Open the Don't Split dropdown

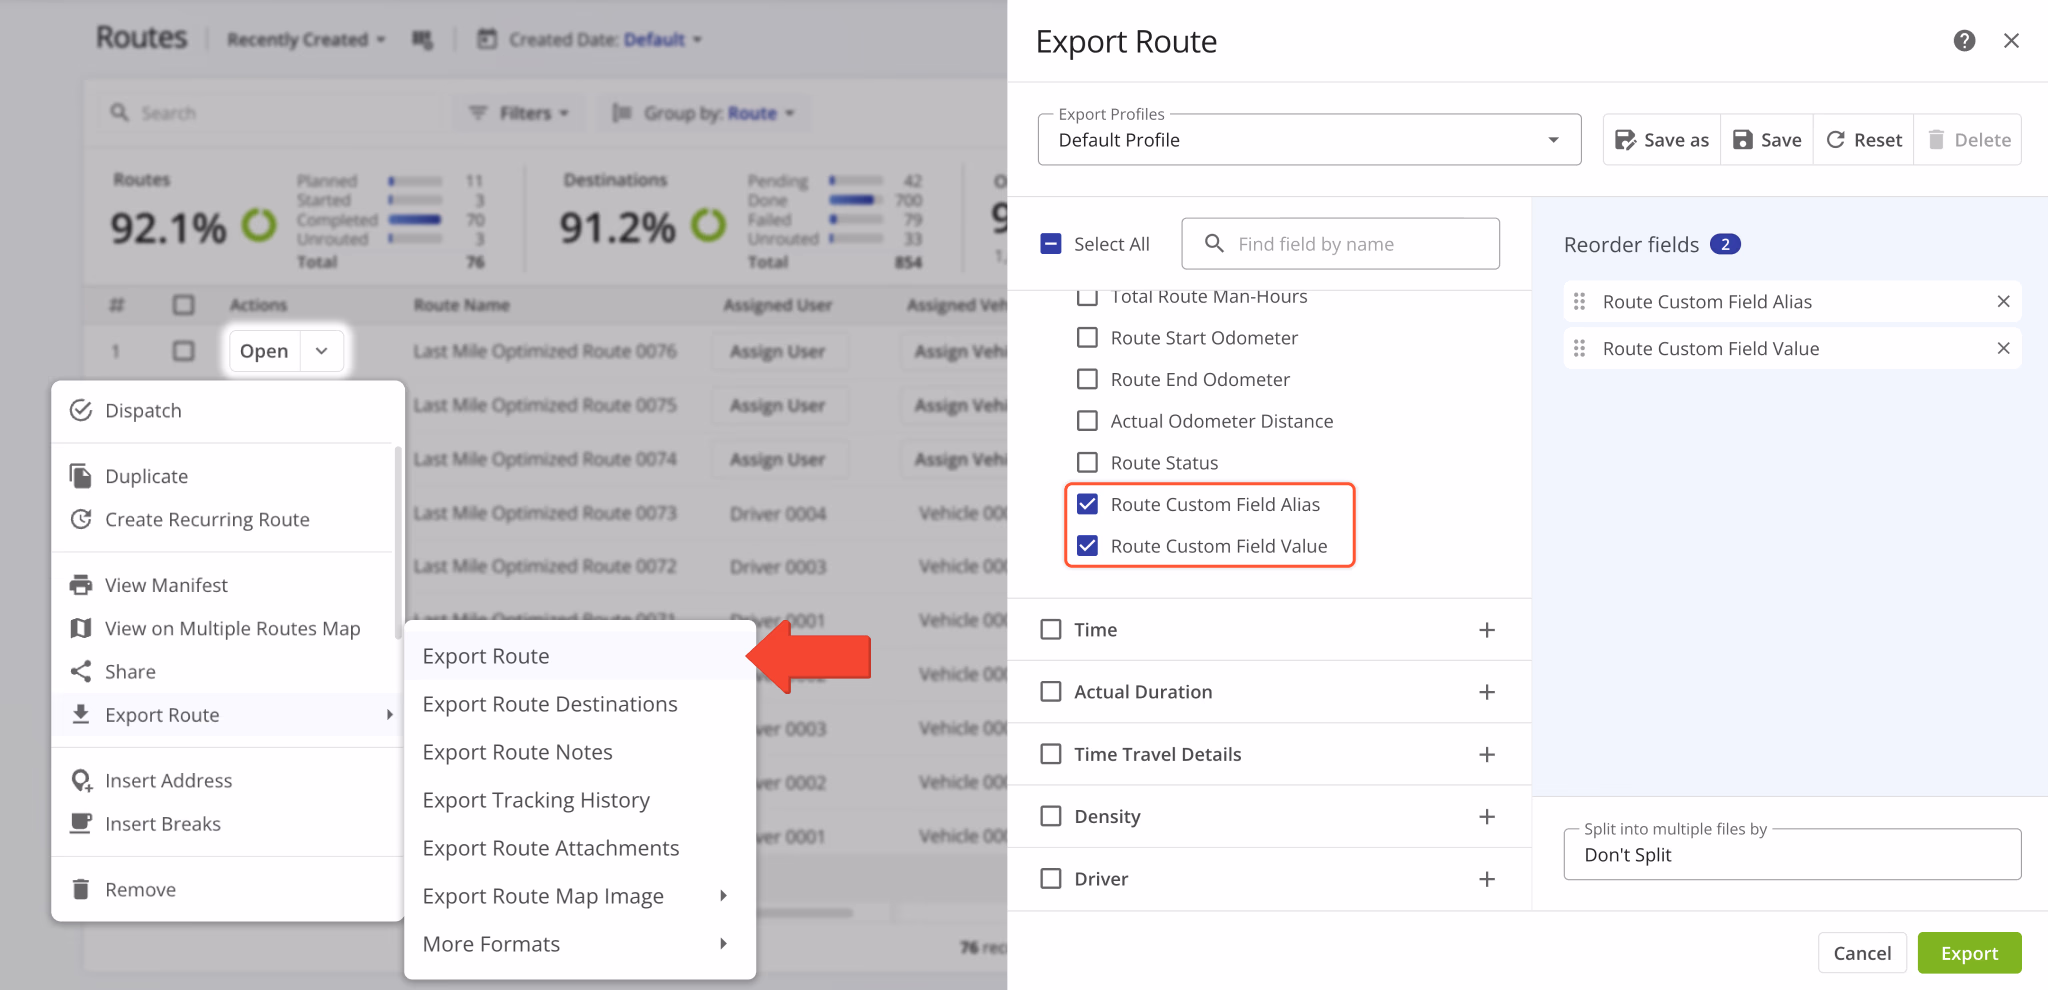1790,854
